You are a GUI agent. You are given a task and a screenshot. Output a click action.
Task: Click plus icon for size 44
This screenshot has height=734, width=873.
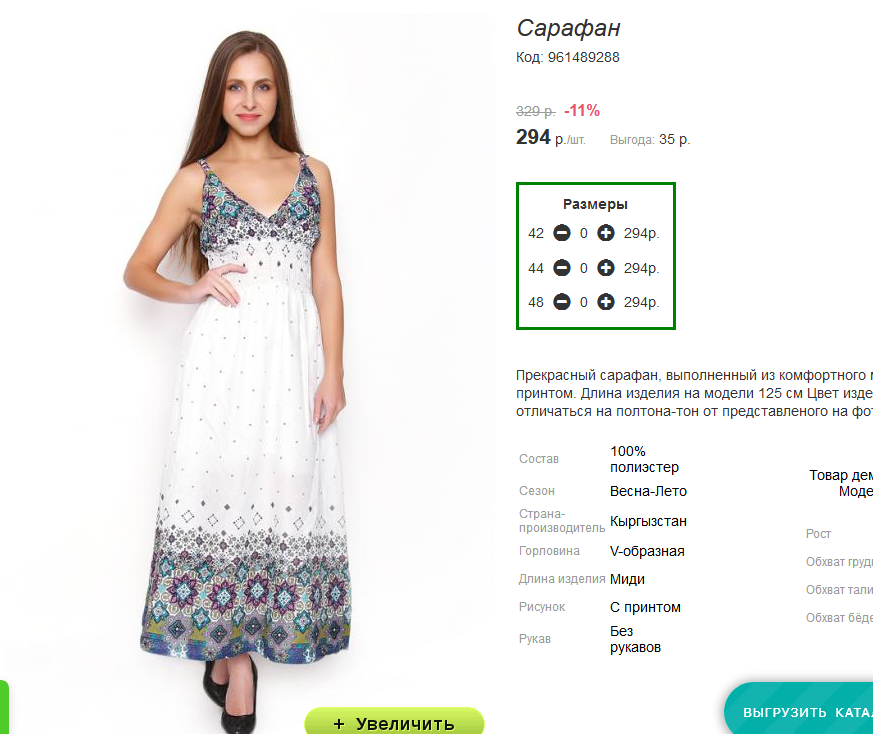(x=606, y=268)
